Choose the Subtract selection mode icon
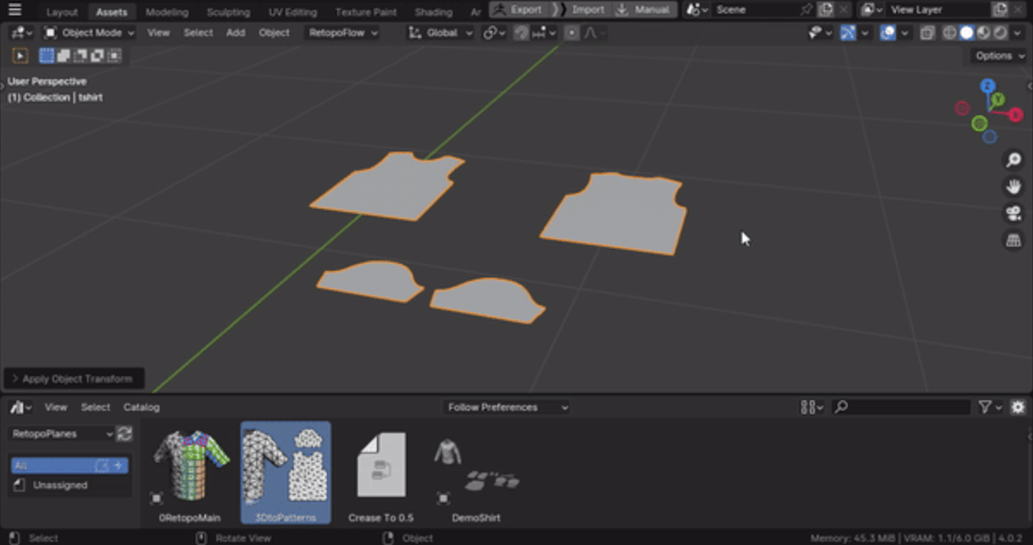Screen dimensions: 1033x545 pyautogui.click(x=80, y=56)
